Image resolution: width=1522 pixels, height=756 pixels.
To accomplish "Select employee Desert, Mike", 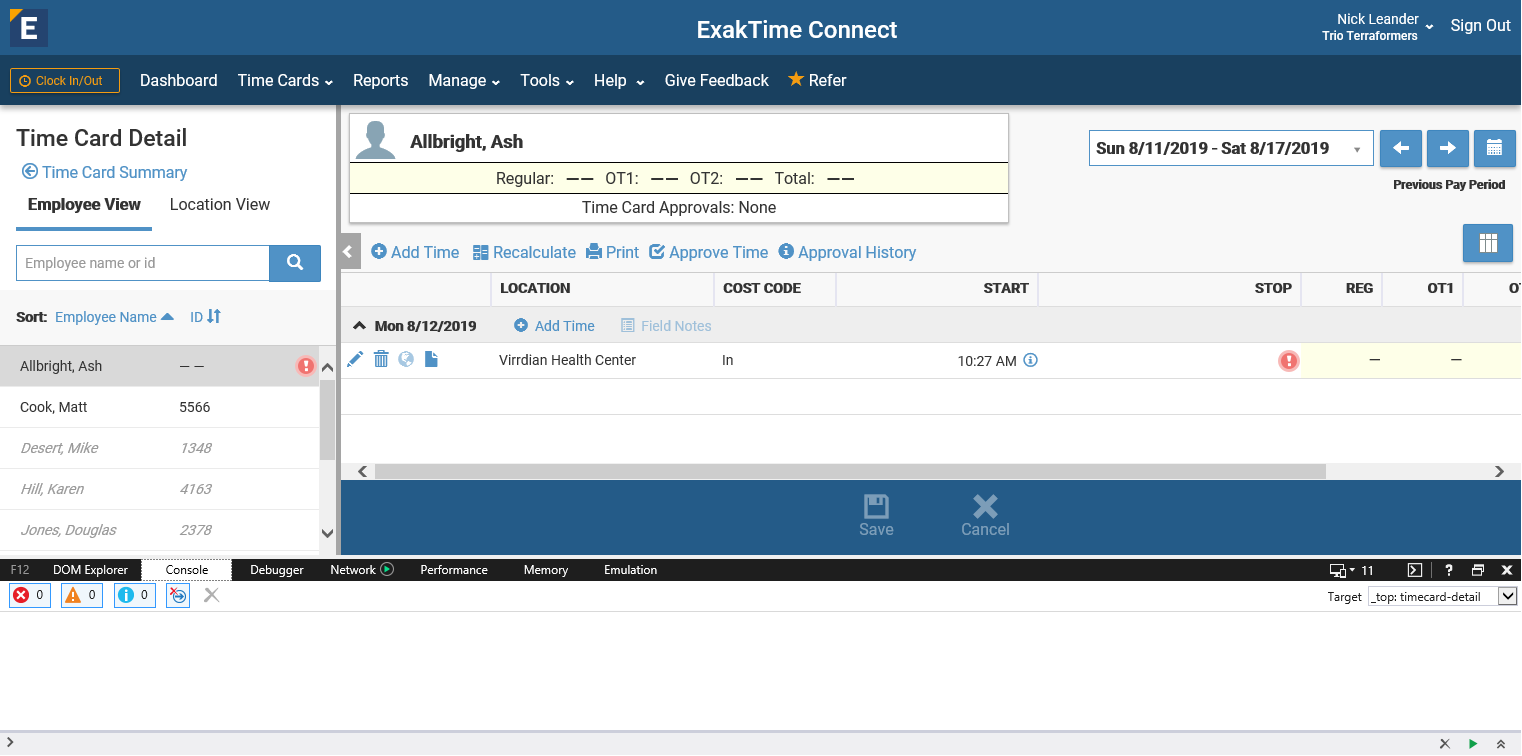I will pos(160,448).
